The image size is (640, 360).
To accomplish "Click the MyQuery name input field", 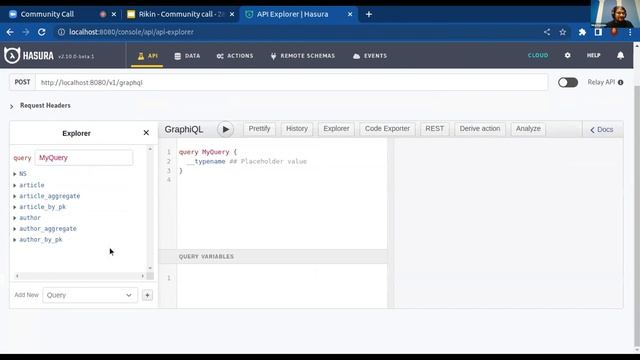I will click(x=84, y=158).
